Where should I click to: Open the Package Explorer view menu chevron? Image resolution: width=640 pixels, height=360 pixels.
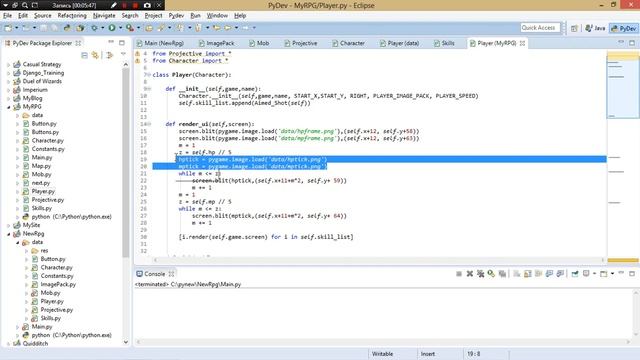pos(123,55)
